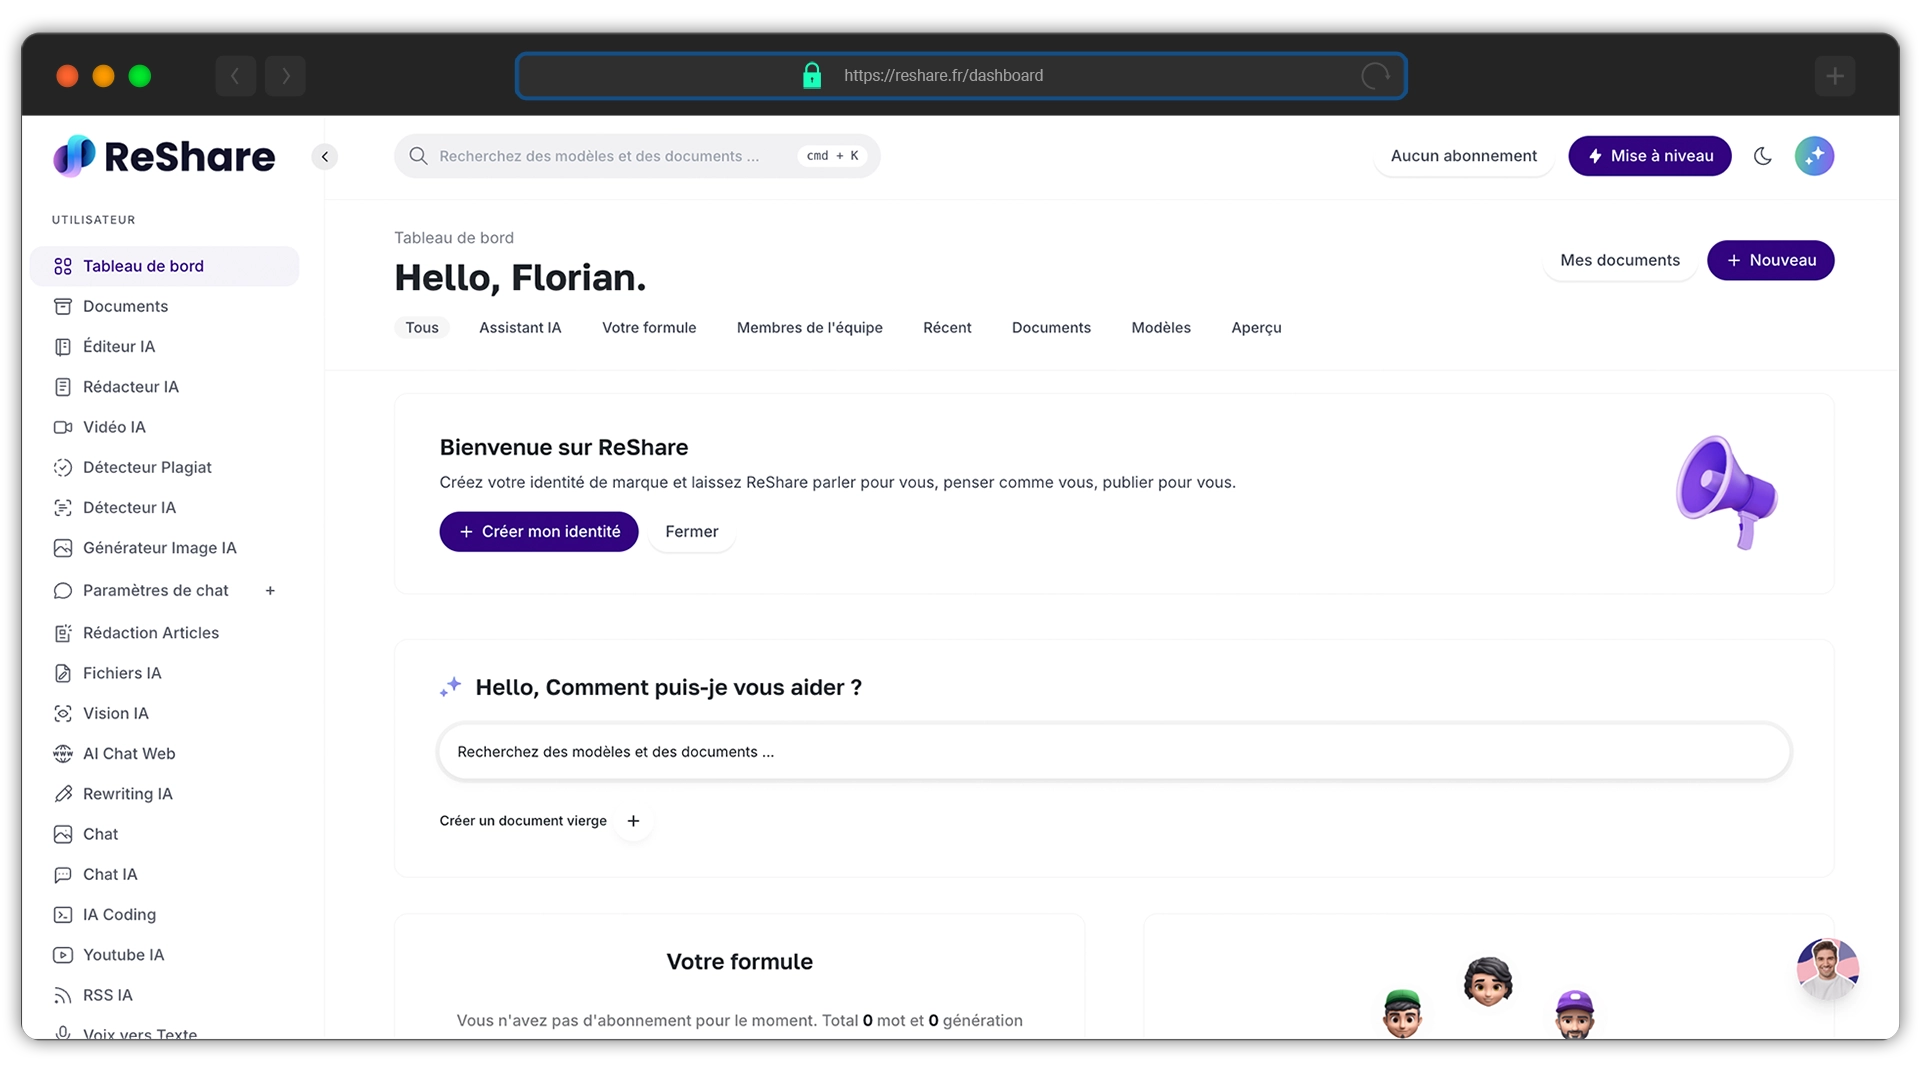The image size is (1920, 1068).
Task: Click plus button beside Créer un document vierge
Action: tap(633, 821)
